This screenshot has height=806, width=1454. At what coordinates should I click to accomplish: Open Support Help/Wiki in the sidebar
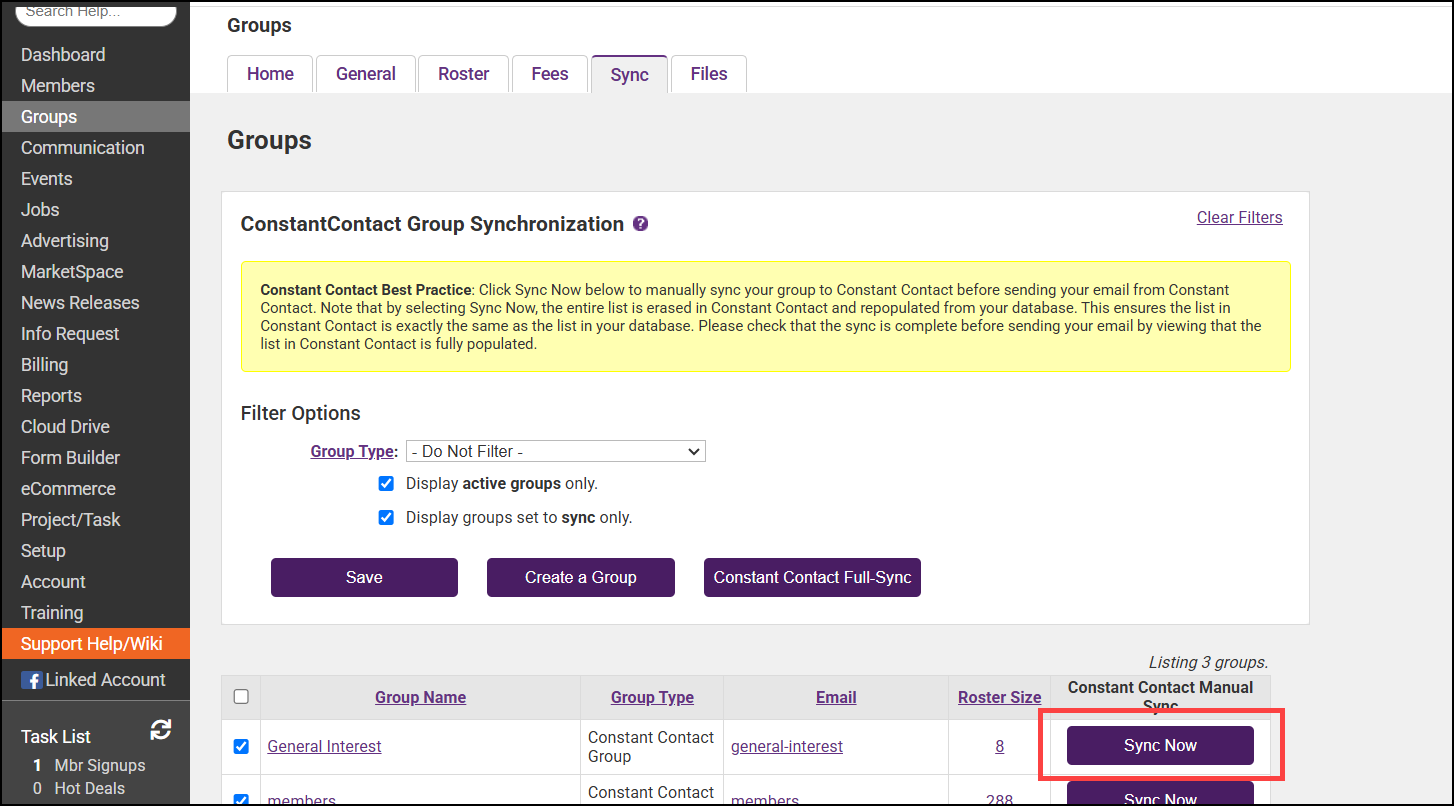(92, 644)
